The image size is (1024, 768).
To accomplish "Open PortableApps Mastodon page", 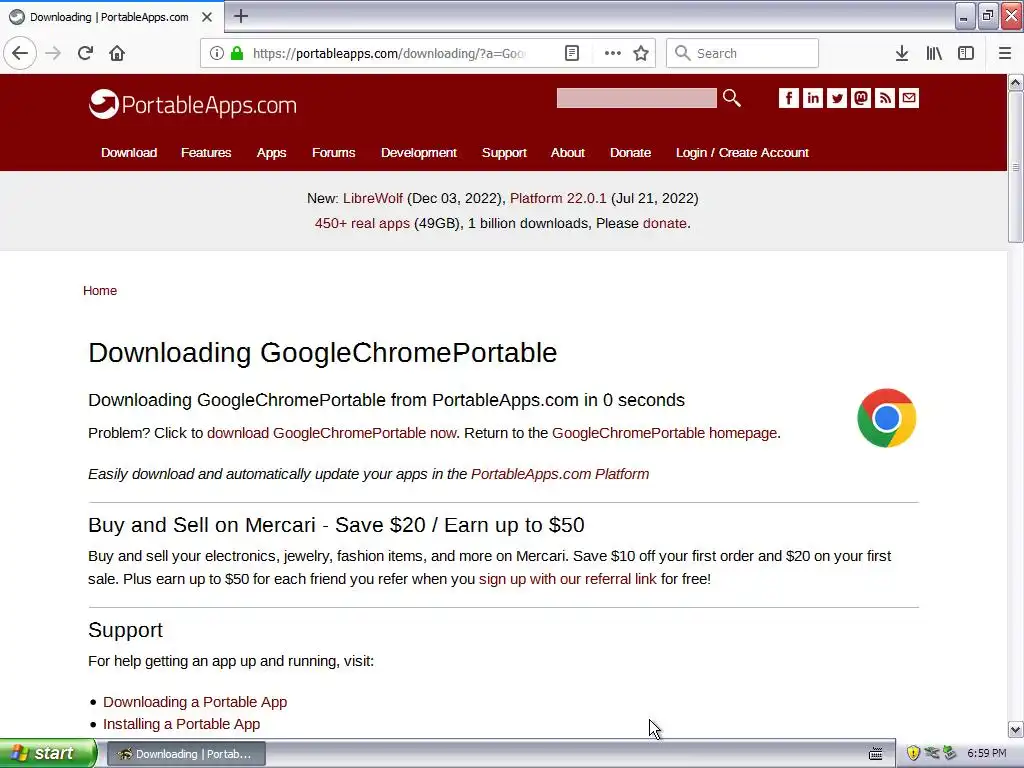I will 861,98.
